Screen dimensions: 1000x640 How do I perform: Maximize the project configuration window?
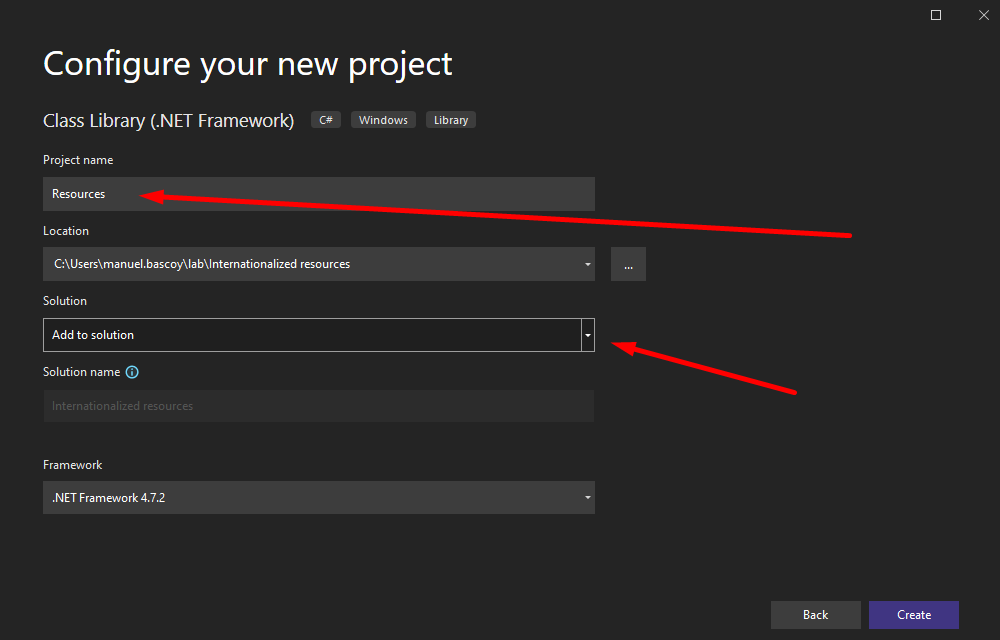pyautogui.click(x=936, y=15)
